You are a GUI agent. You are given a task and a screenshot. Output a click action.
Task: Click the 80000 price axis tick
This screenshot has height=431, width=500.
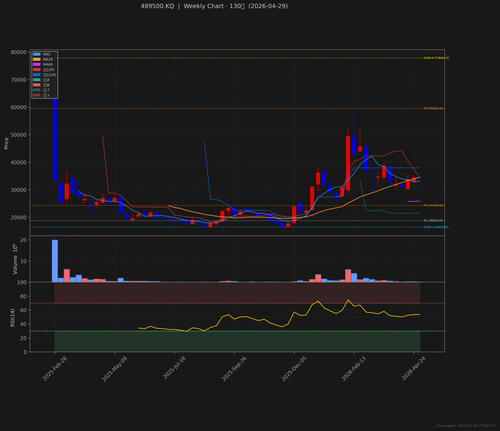19,52
